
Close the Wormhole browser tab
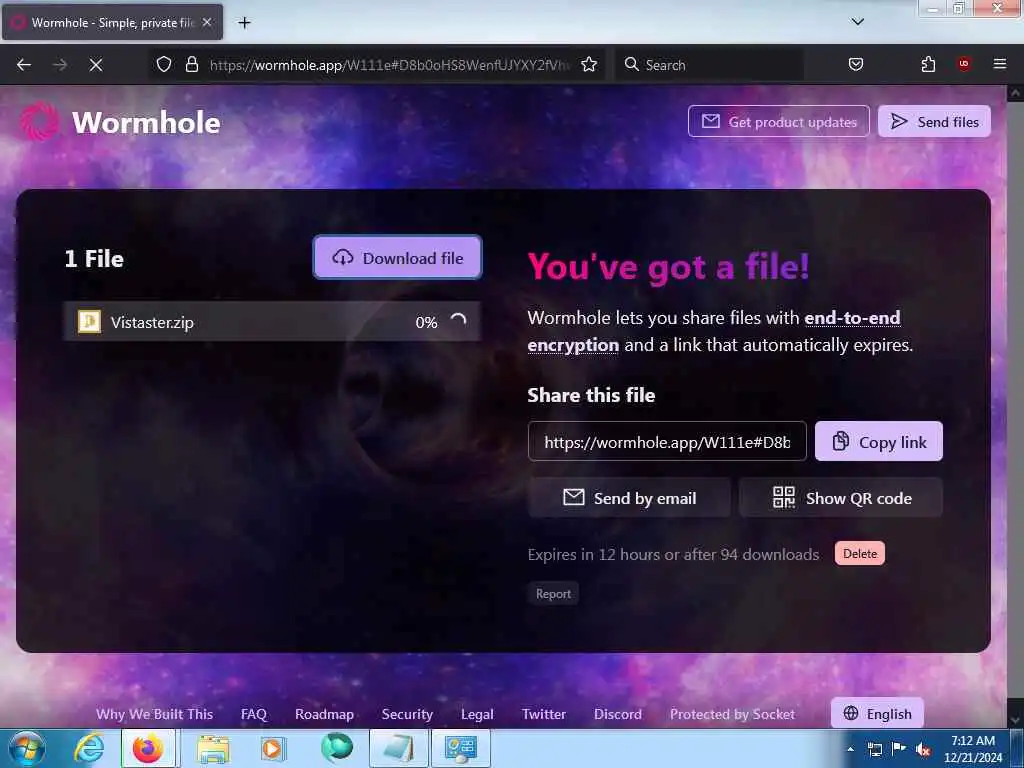[x=207, y=22]
